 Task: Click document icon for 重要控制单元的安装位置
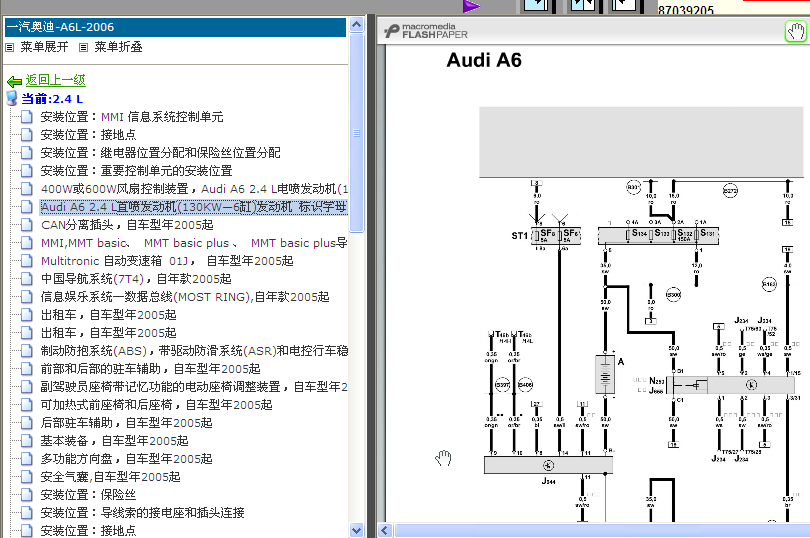click(27, 171)
